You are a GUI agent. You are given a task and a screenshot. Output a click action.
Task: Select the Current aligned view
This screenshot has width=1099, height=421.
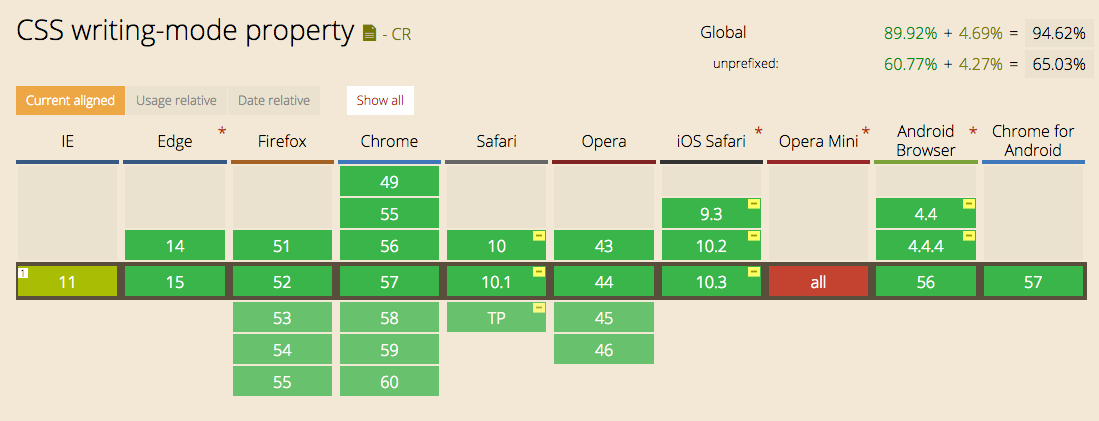click(70, 100)
